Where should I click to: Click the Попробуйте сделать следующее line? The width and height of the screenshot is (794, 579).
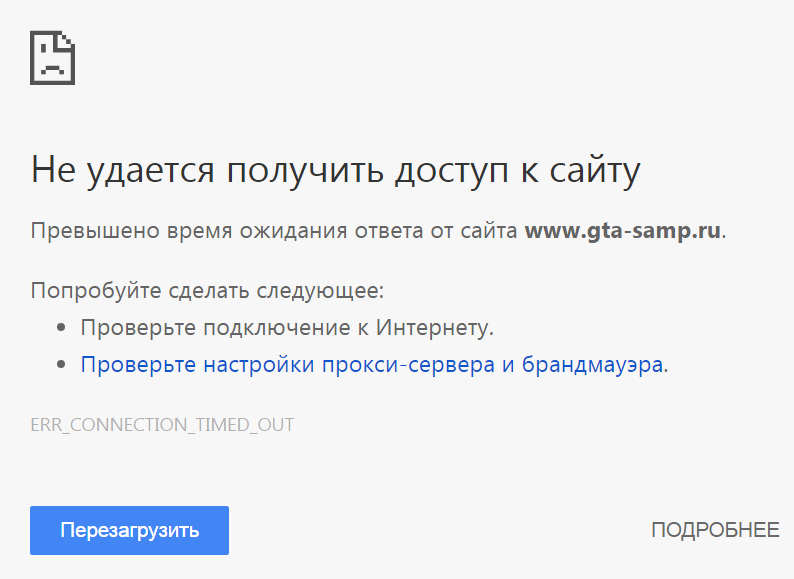(207, 291)
